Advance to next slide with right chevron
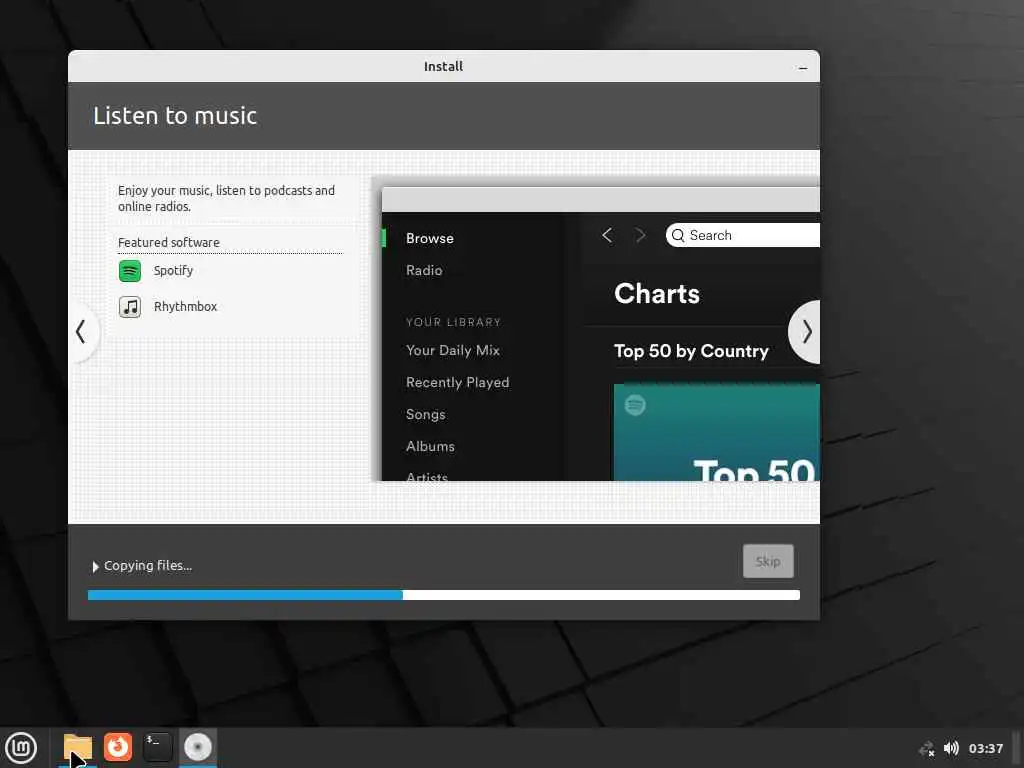Image resolution: width=1024 pixels, height=768 pixels. 806,332
